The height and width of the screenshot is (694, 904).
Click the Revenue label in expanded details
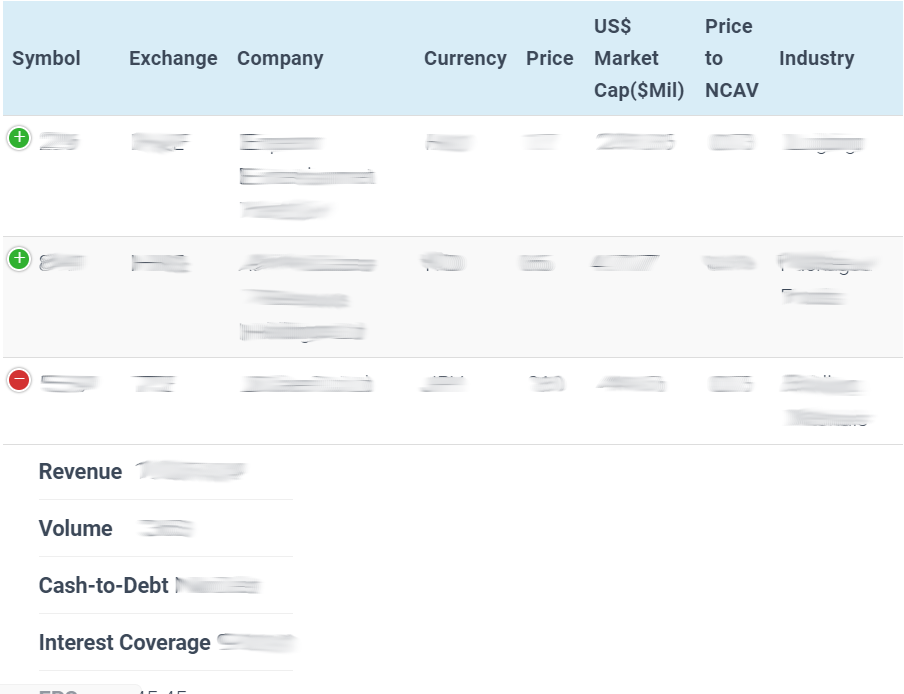point(80,472)
